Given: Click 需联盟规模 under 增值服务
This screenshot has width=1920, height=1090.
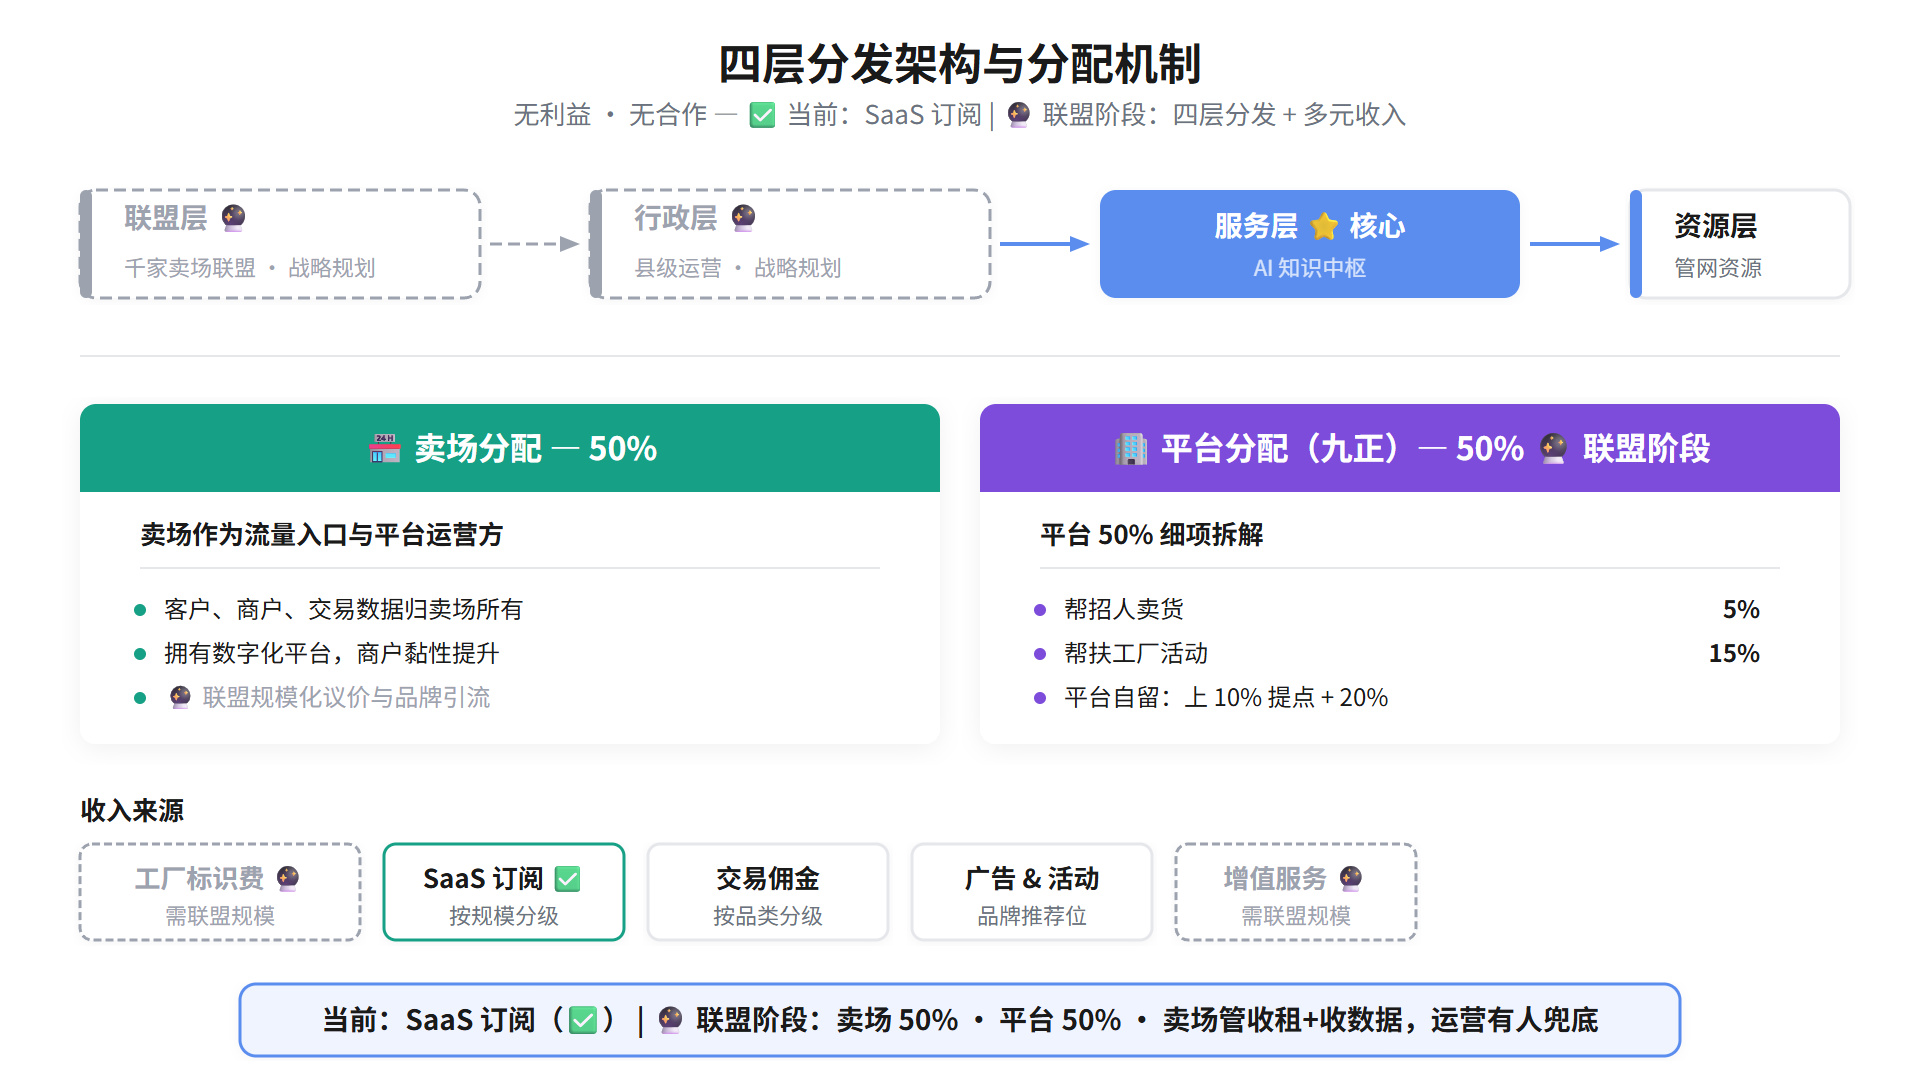Looking at the screenshot, I should [1296, 916].
